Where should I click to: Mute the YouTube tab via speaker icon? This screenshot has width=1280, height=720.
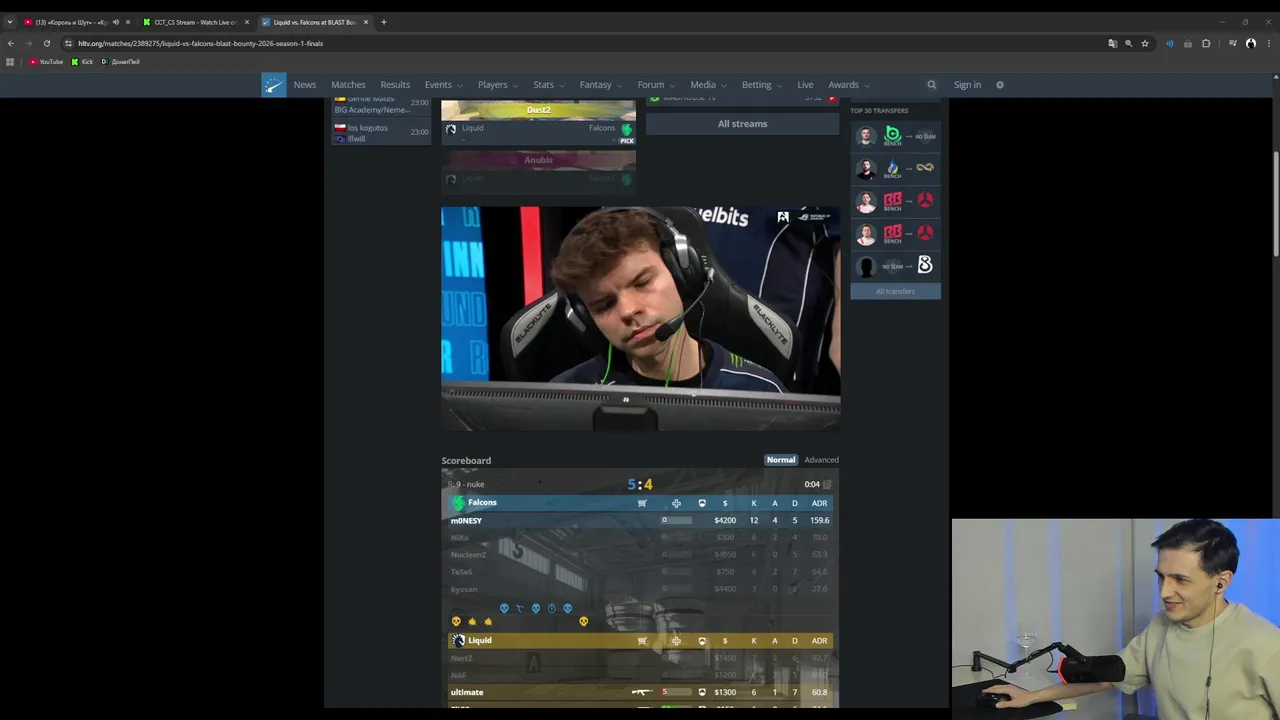click(116, 22)
